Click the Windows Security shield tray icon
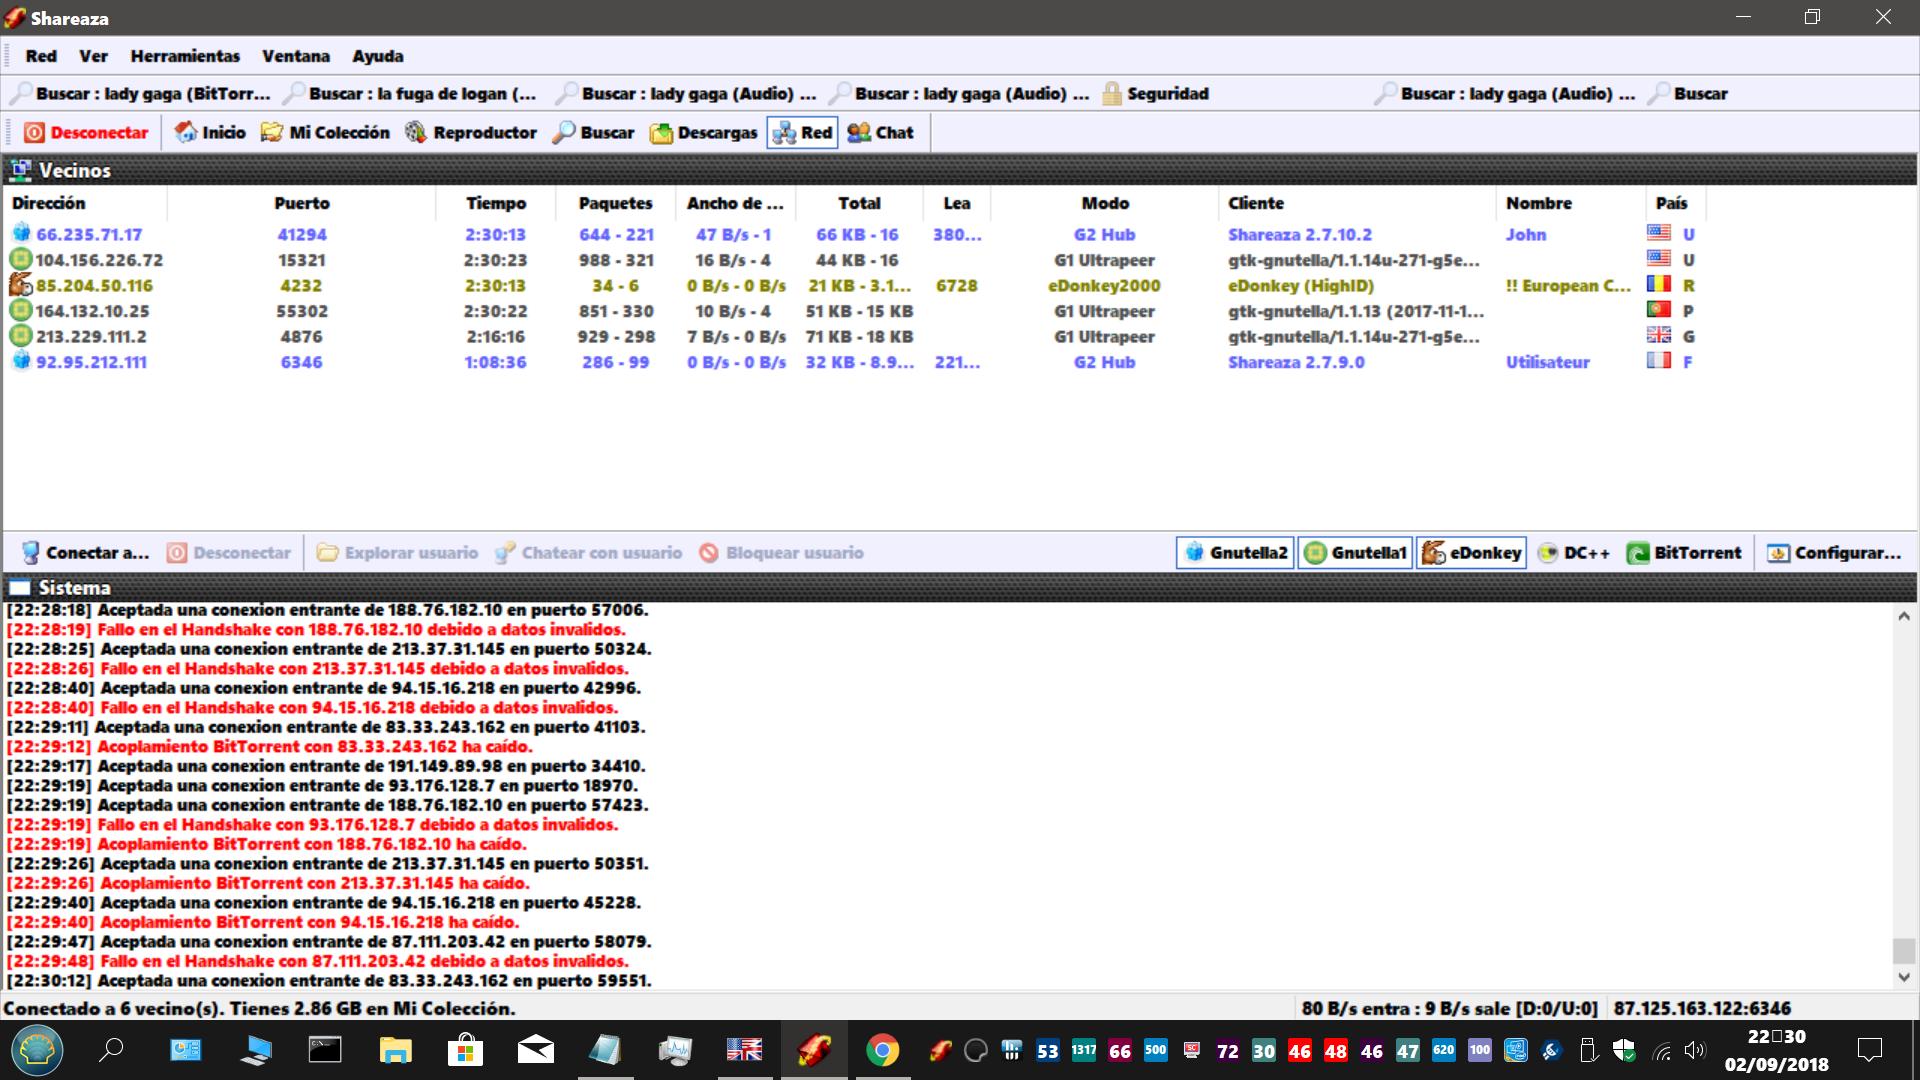1920x1080 pixels. click(1624, 1050)
